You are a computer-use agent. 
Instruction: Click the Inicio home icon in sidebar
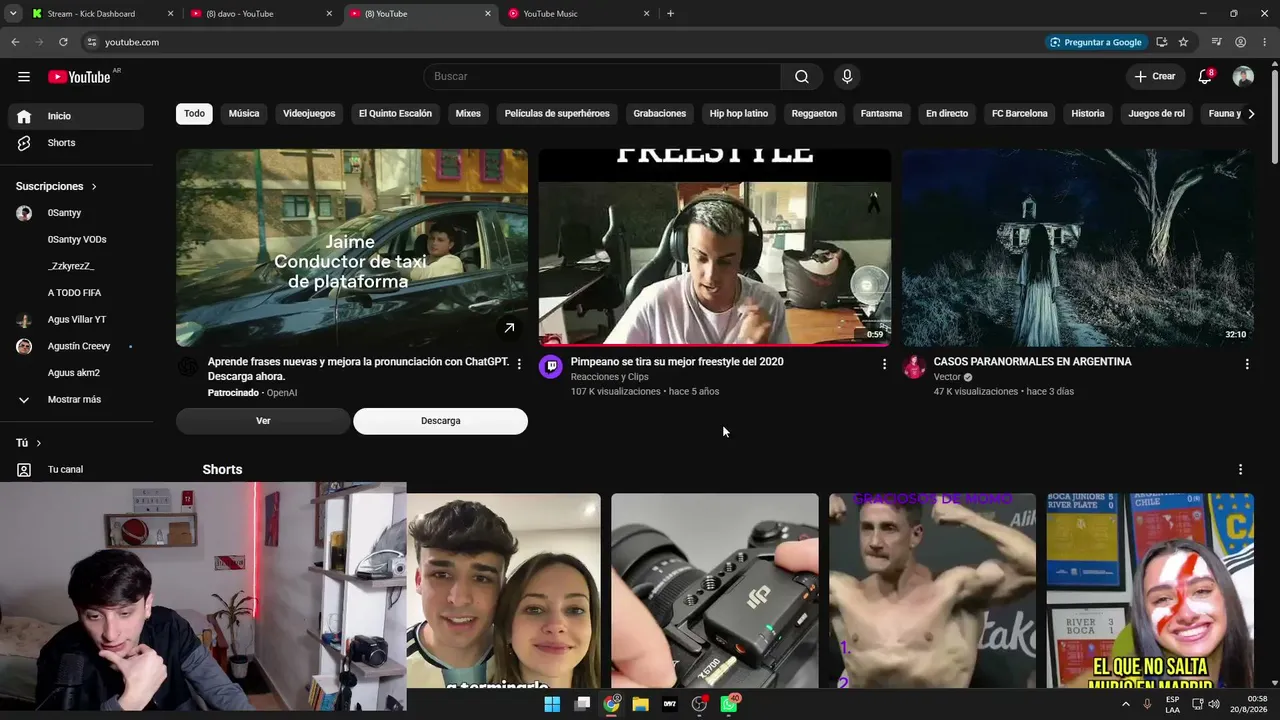coord(24,116)
